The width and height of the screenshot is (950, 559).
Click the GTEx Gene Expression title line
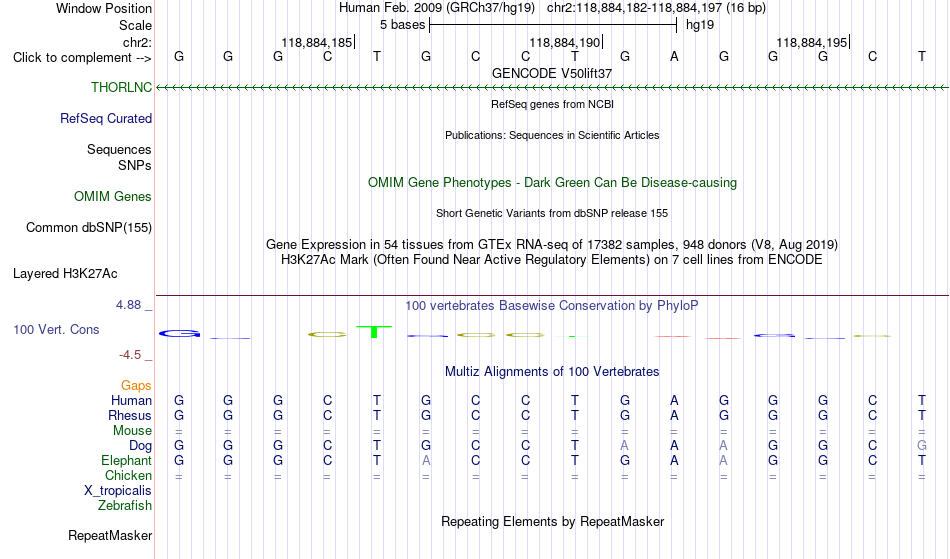click(552, 245)
